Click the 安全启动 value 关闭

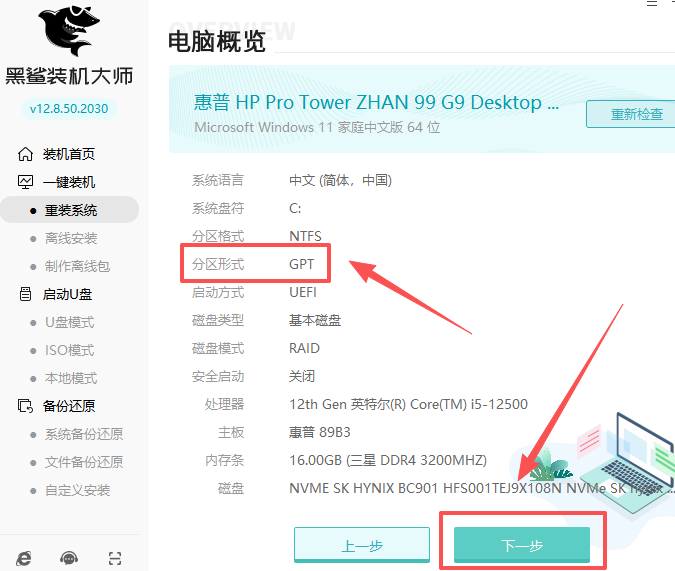point(302,376)
